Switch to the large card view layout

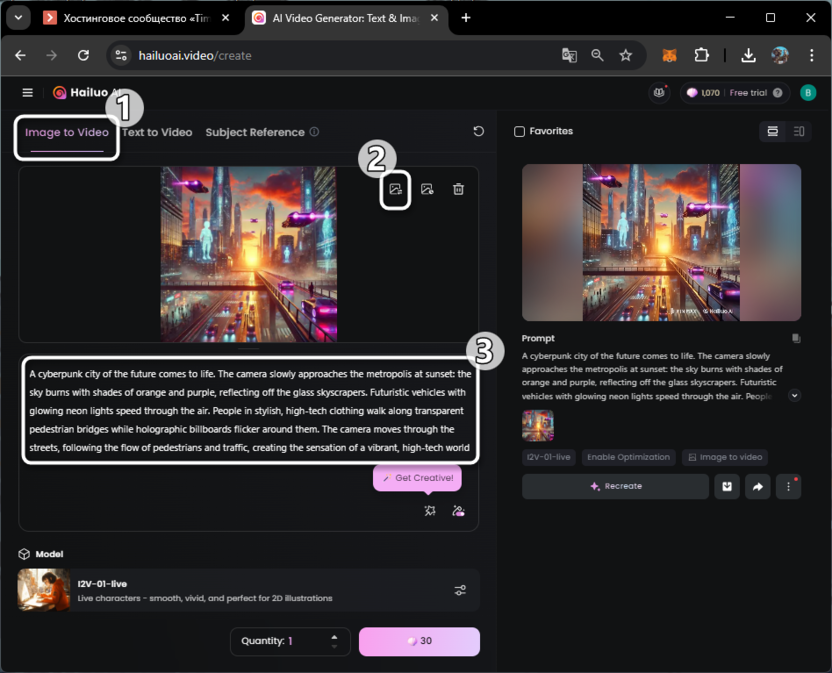click(772, 132)
